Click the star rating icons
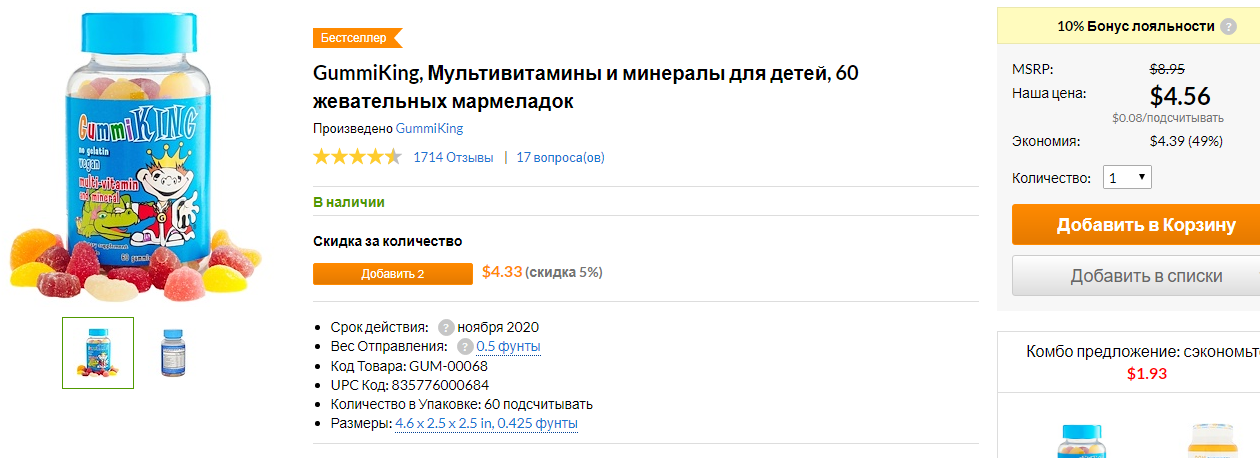This screenshot has width=1260, height=458. (357, 157)
